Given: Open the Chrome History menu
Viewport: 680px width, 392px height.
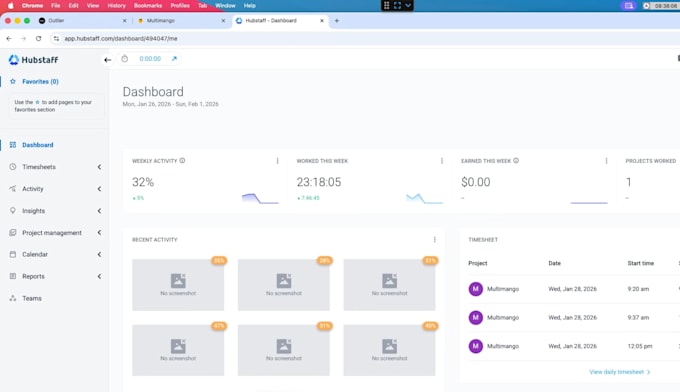Looking at the screenshot, I should [116, 6].
